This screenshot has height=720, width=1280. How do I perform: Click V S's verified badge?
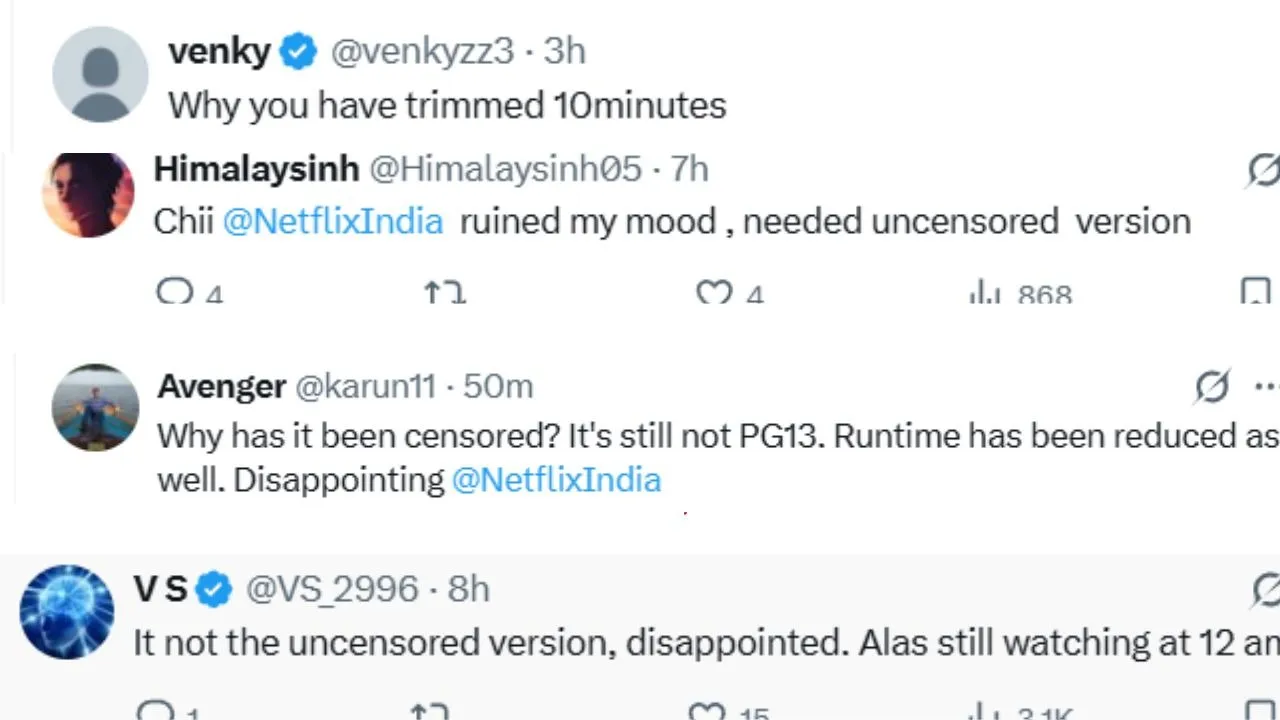point(213,590)
